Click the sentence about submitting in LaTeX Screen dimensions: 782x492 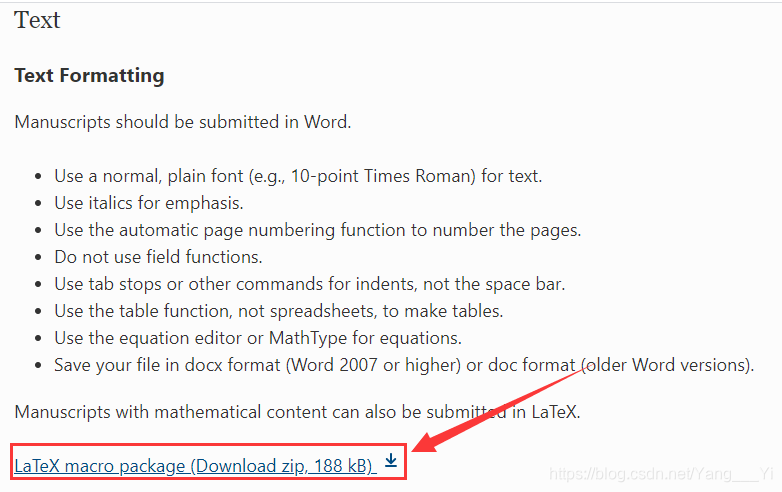point(298,412)
